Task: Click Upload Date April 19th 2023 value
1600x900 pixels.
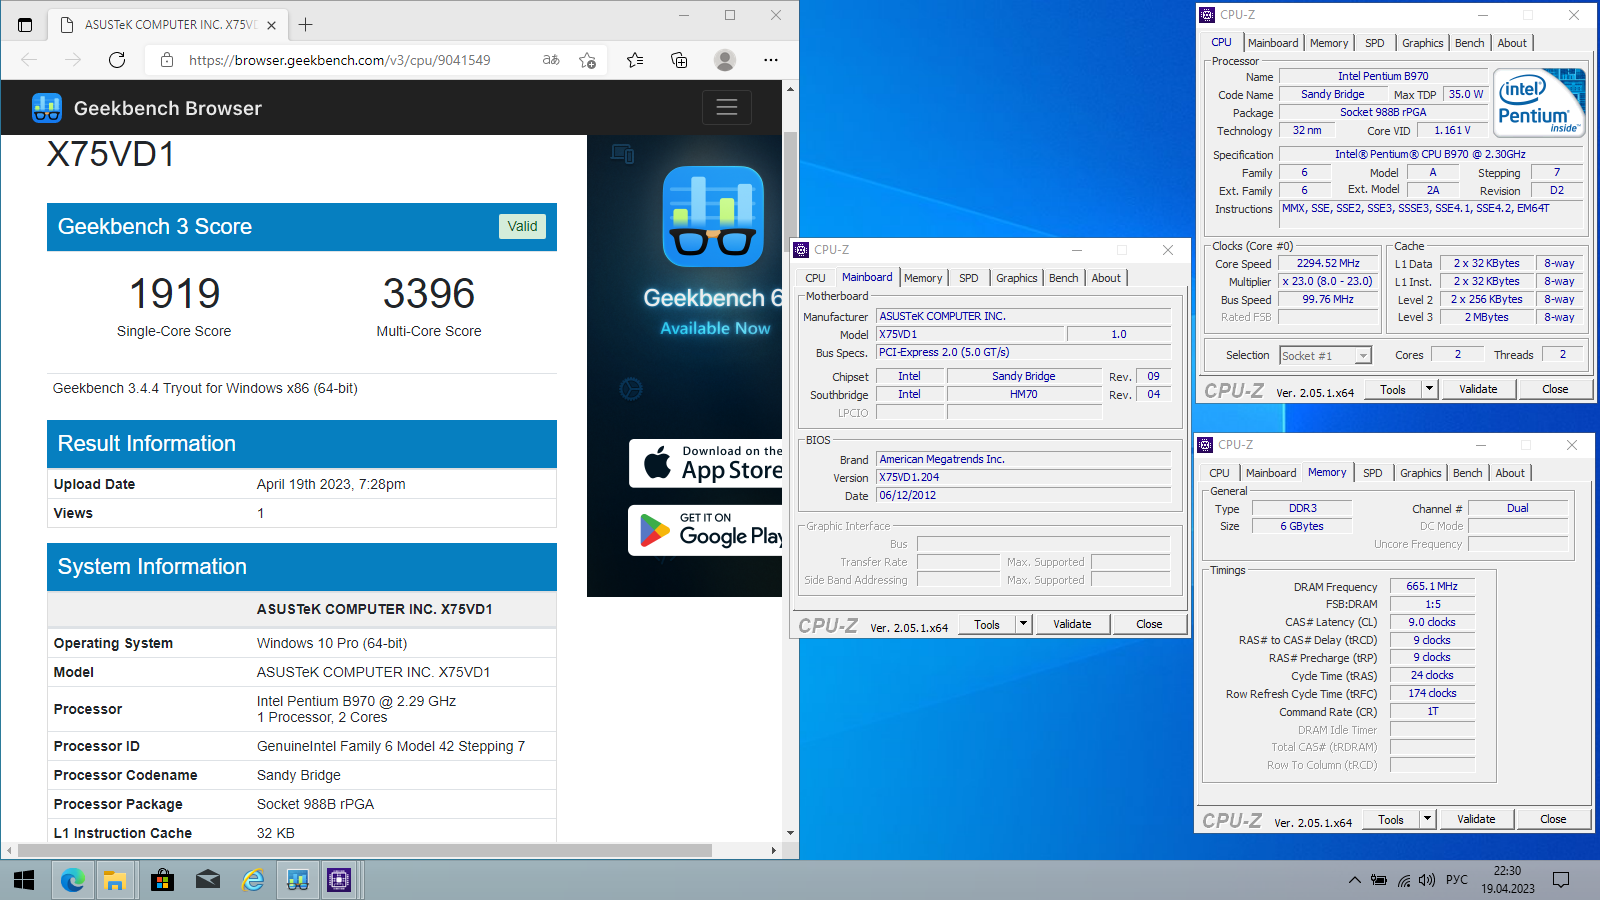Action: pyautogui.click(x=331, y=484)
